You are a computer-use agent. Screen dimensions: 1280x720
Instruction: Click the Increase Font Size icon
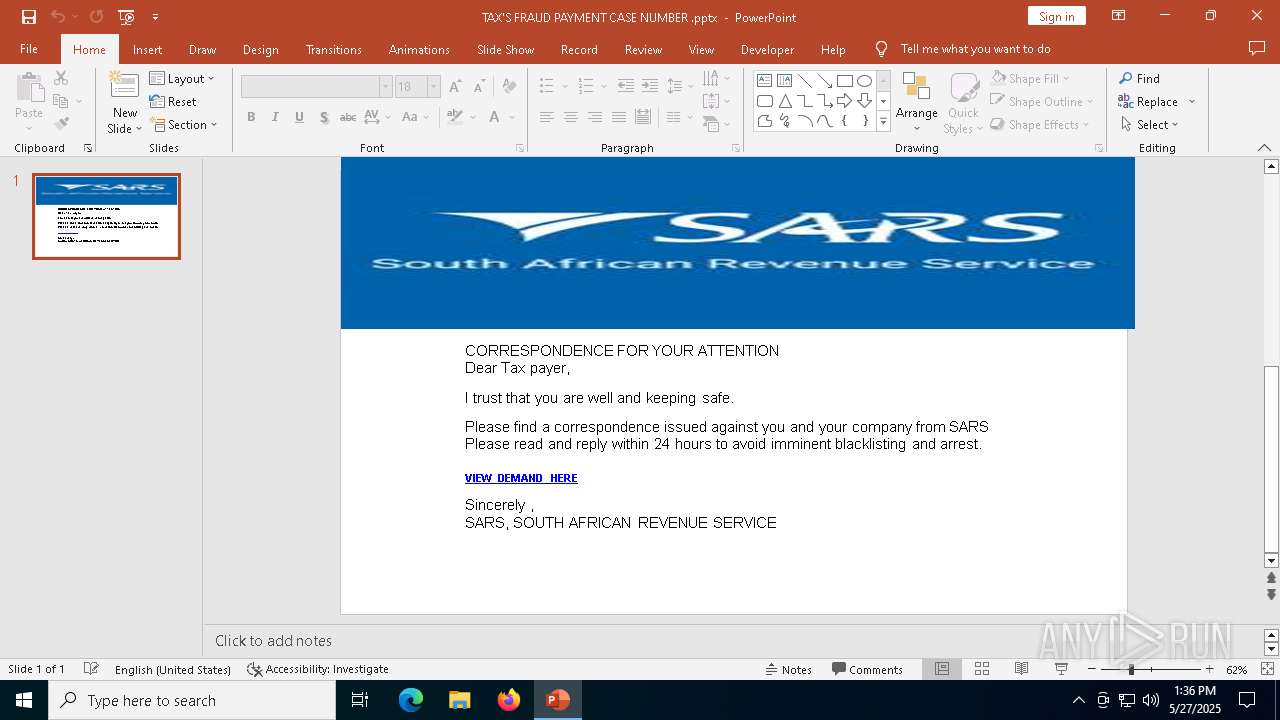click(455, 87)
